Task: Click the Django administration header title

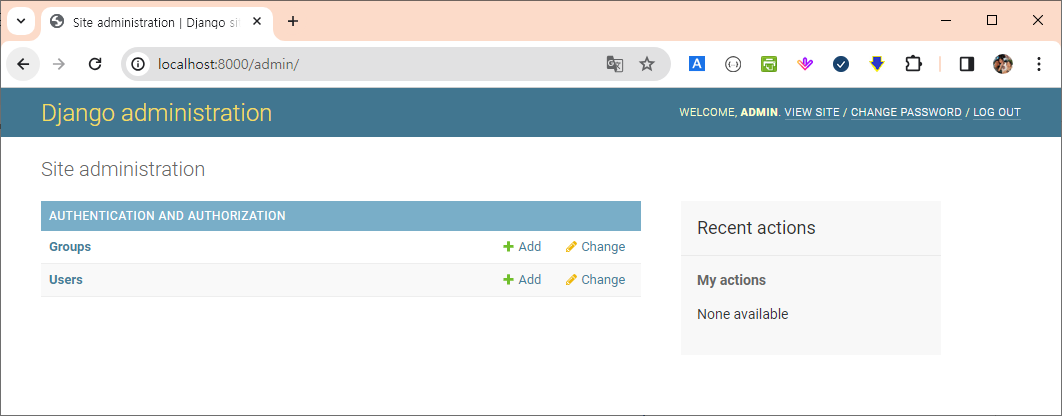Action: point(156,112)
